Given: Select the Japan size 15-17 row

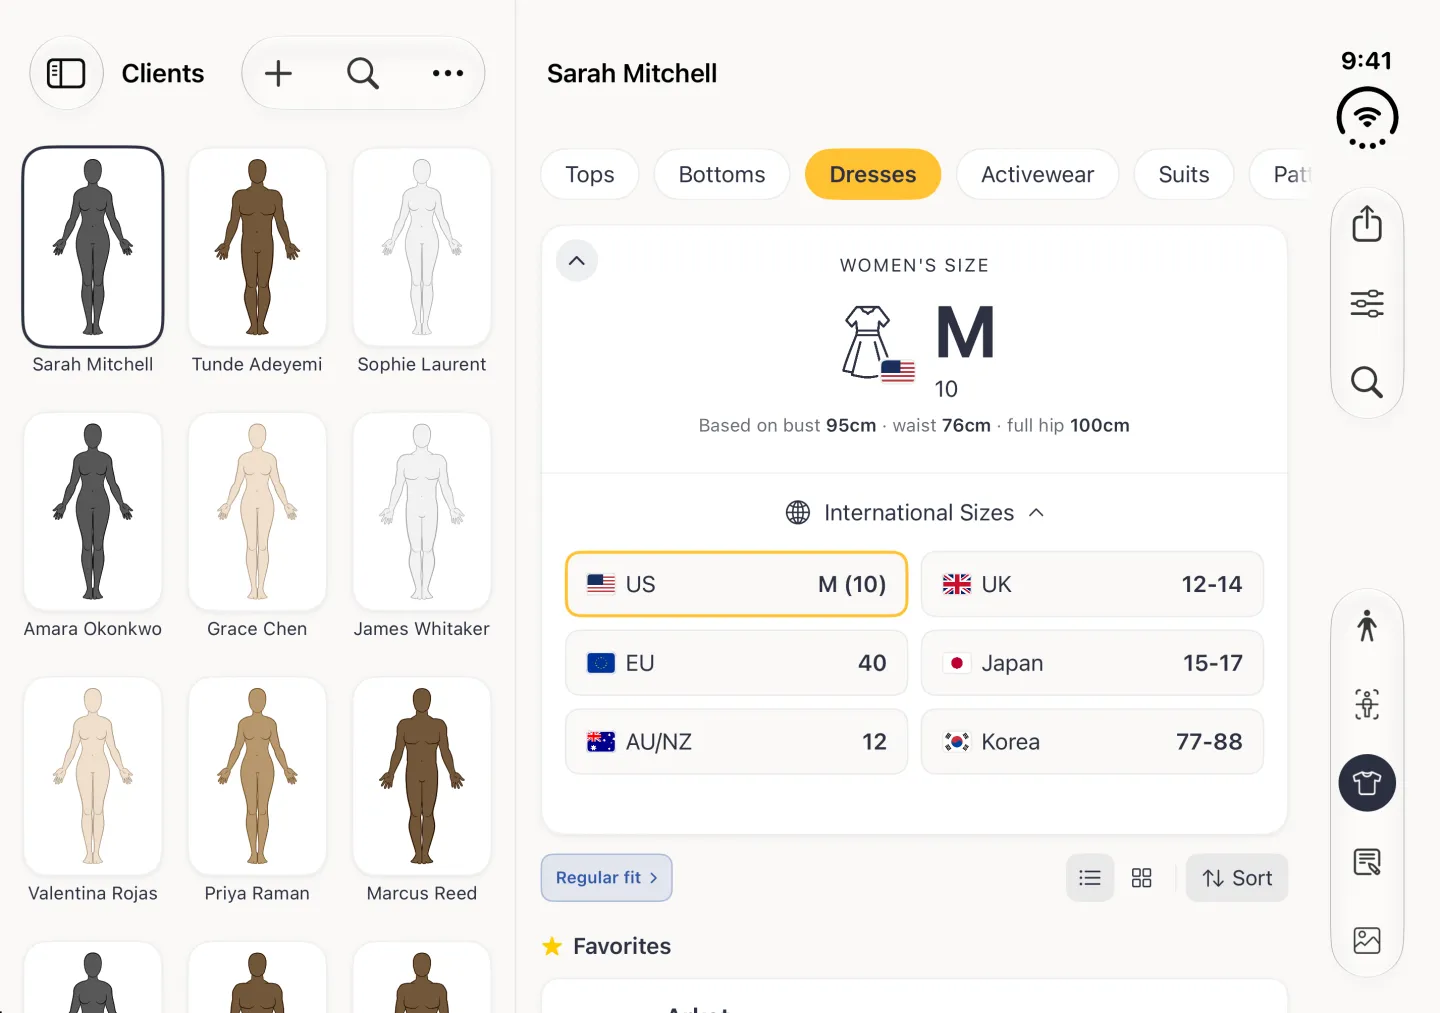Looking at the screenshot, I should (x=1092, y=663).
